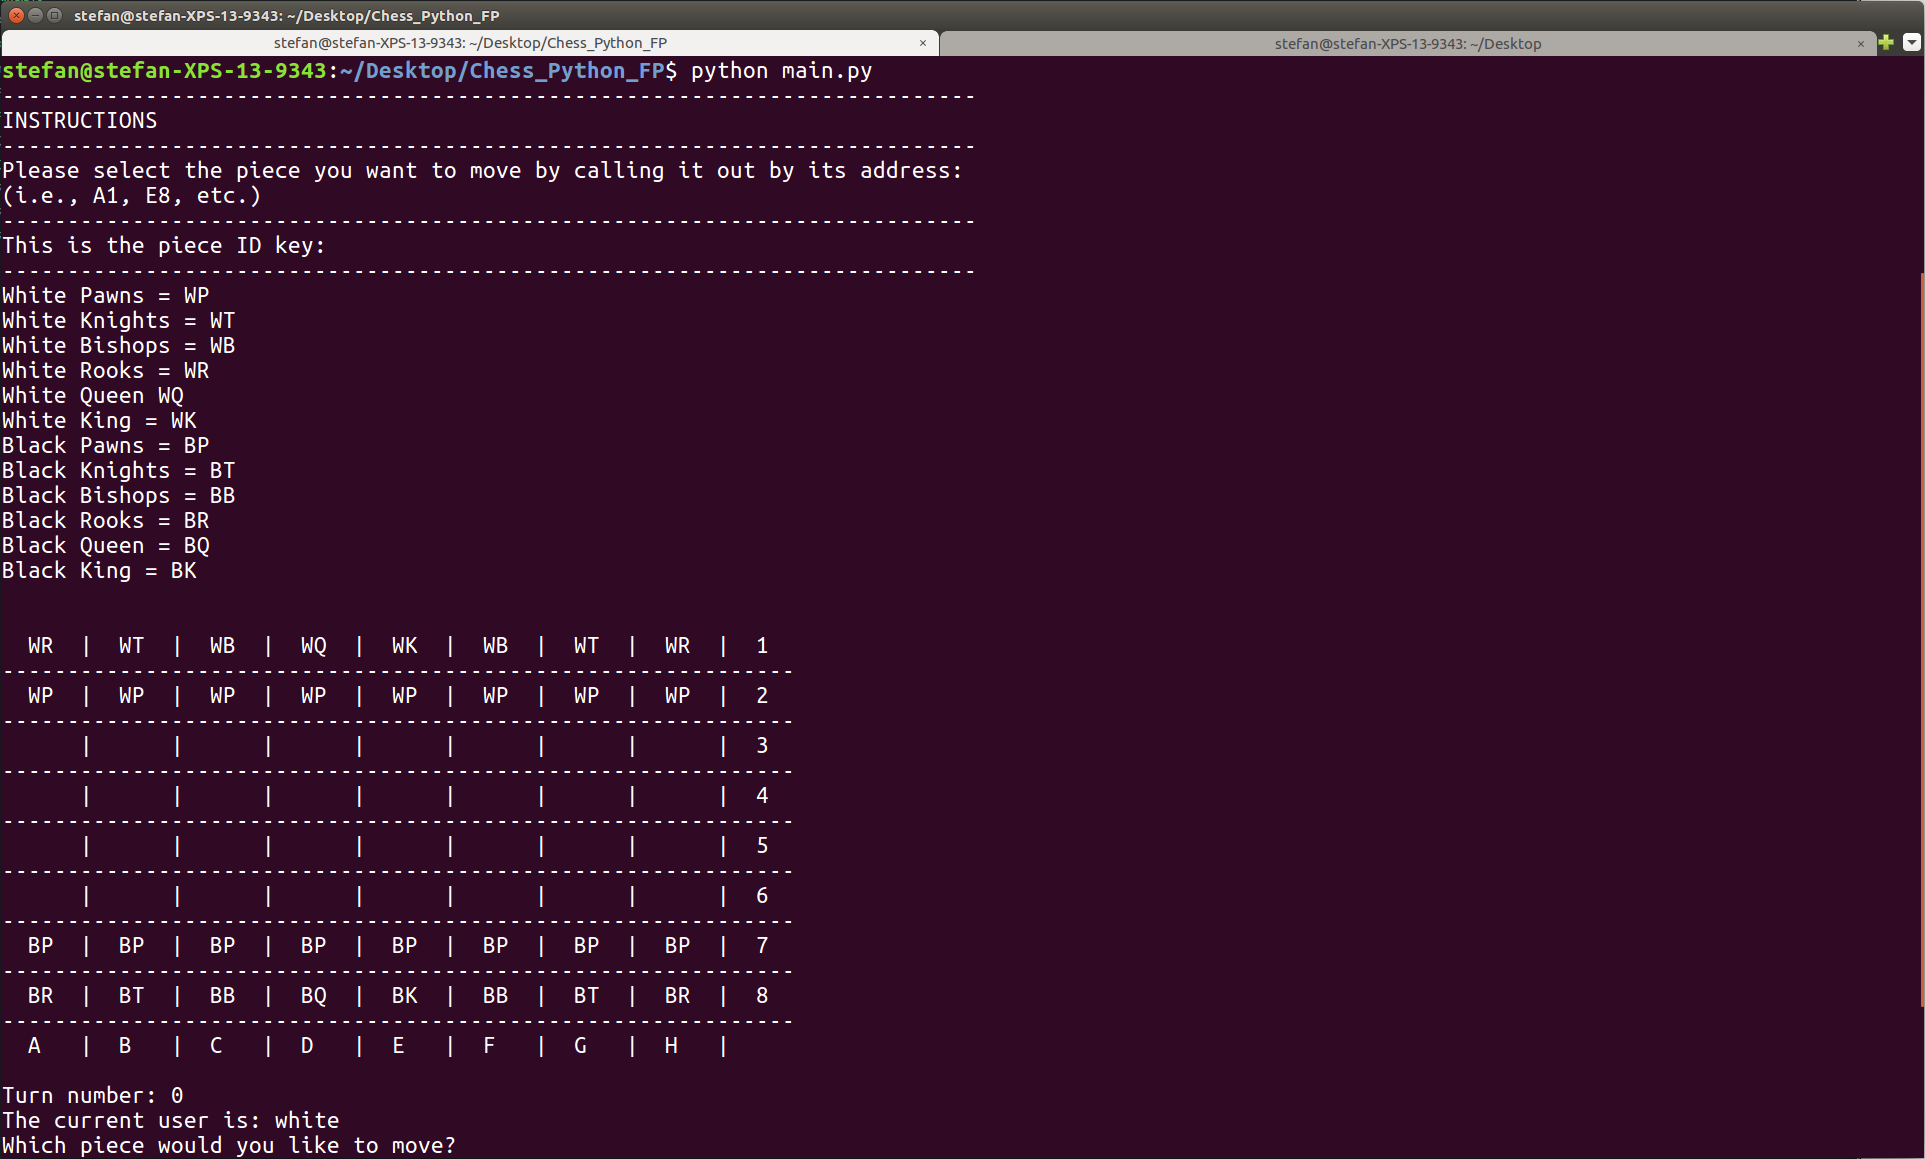Click the 'Which piece would you like to move?' prompt

(x=228, y=1145)
